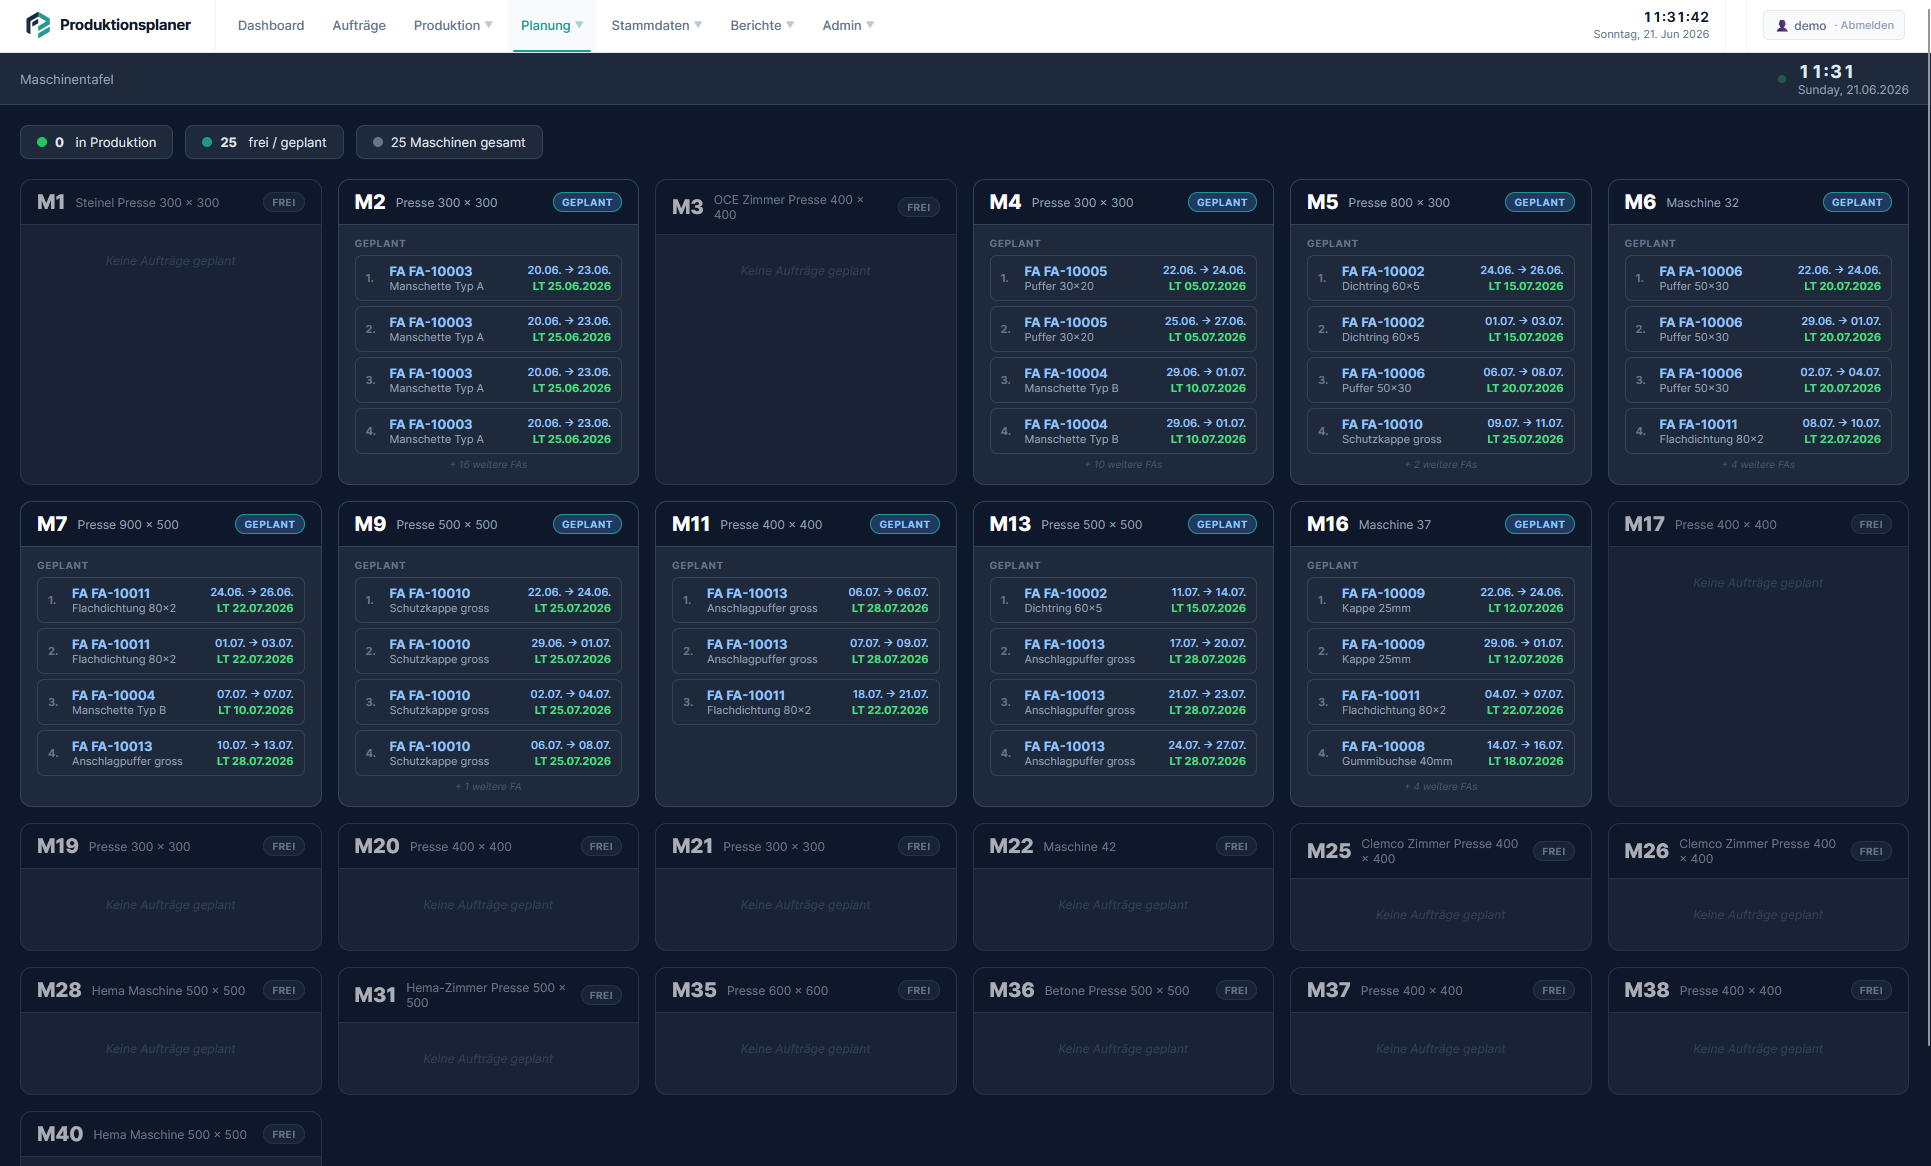Open FA-10002 Dichtring 60×5 row on M13
The height and width of the screenshot is (1166, 1931).
pos(1123,600)
